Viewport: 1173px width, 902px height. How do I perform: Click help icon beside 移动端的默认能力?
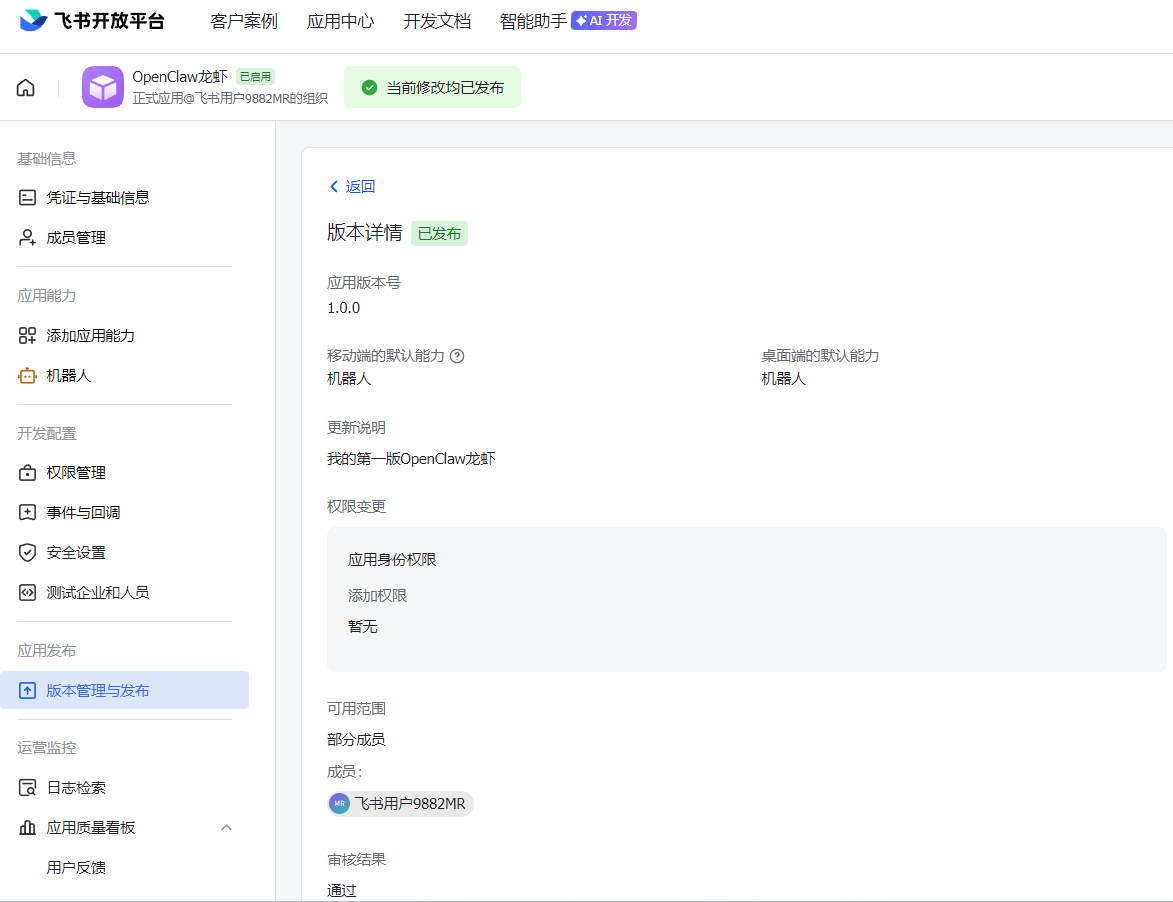(457, 356)
